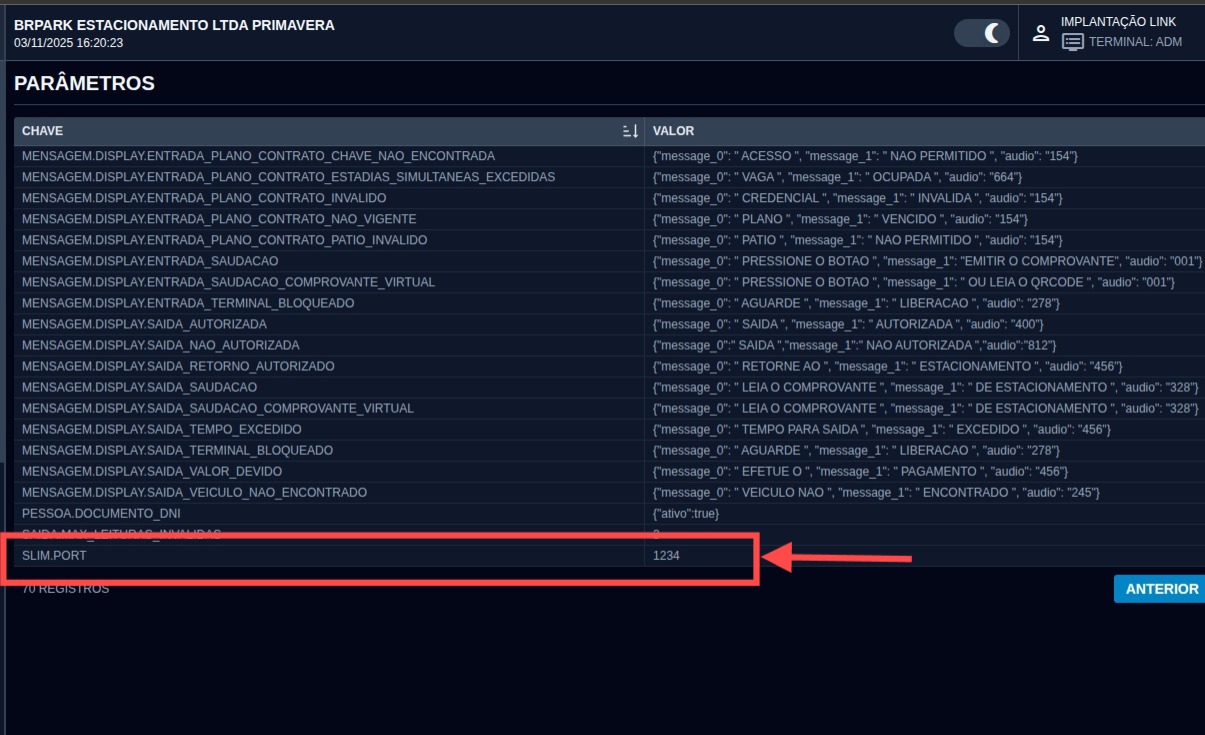Click the terminal monitor icon

[x=1073, y=42]
